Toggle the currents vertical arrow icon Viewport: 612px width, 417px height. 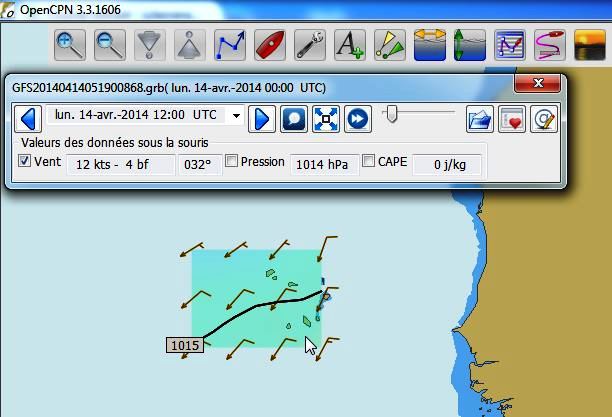(470, 45)
